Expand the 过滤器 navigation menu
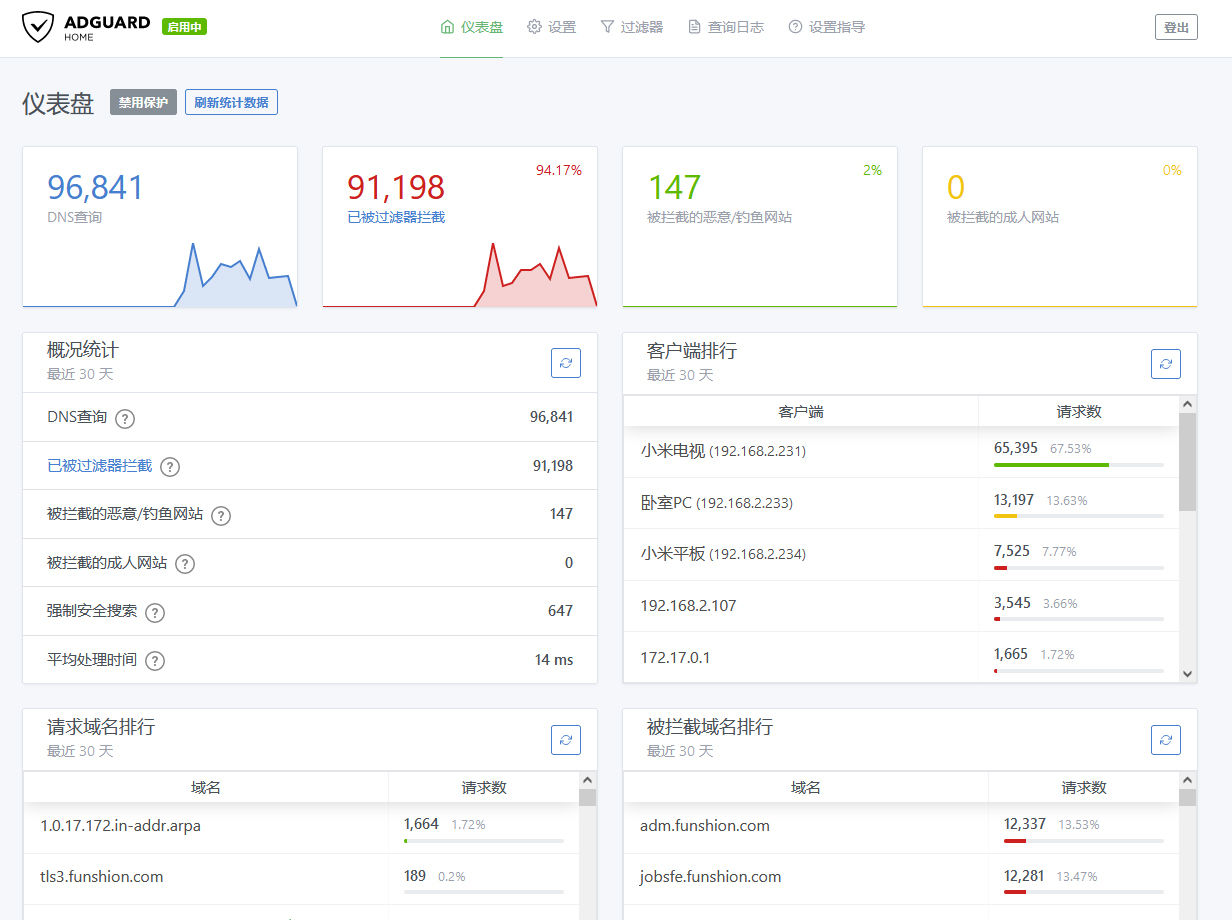Viewport: 1232px width, 920px height. click(631, 27)
